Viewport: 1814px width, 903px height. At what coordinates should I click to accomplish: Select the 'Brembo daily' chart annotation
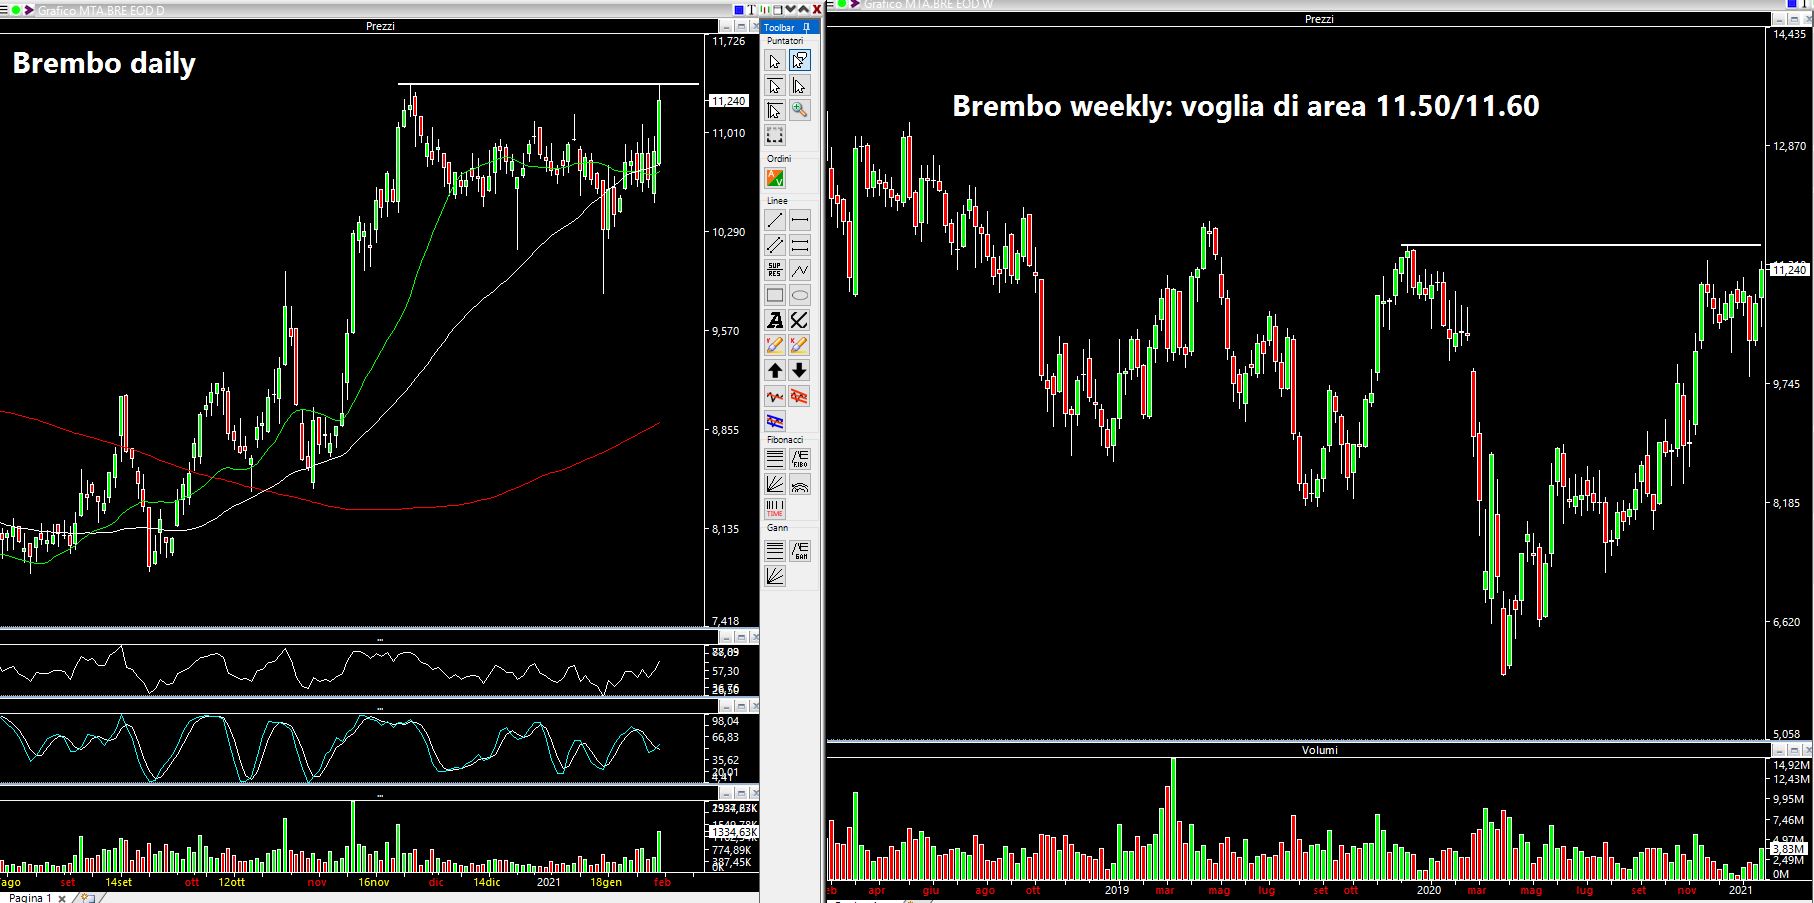click(104, 63)
